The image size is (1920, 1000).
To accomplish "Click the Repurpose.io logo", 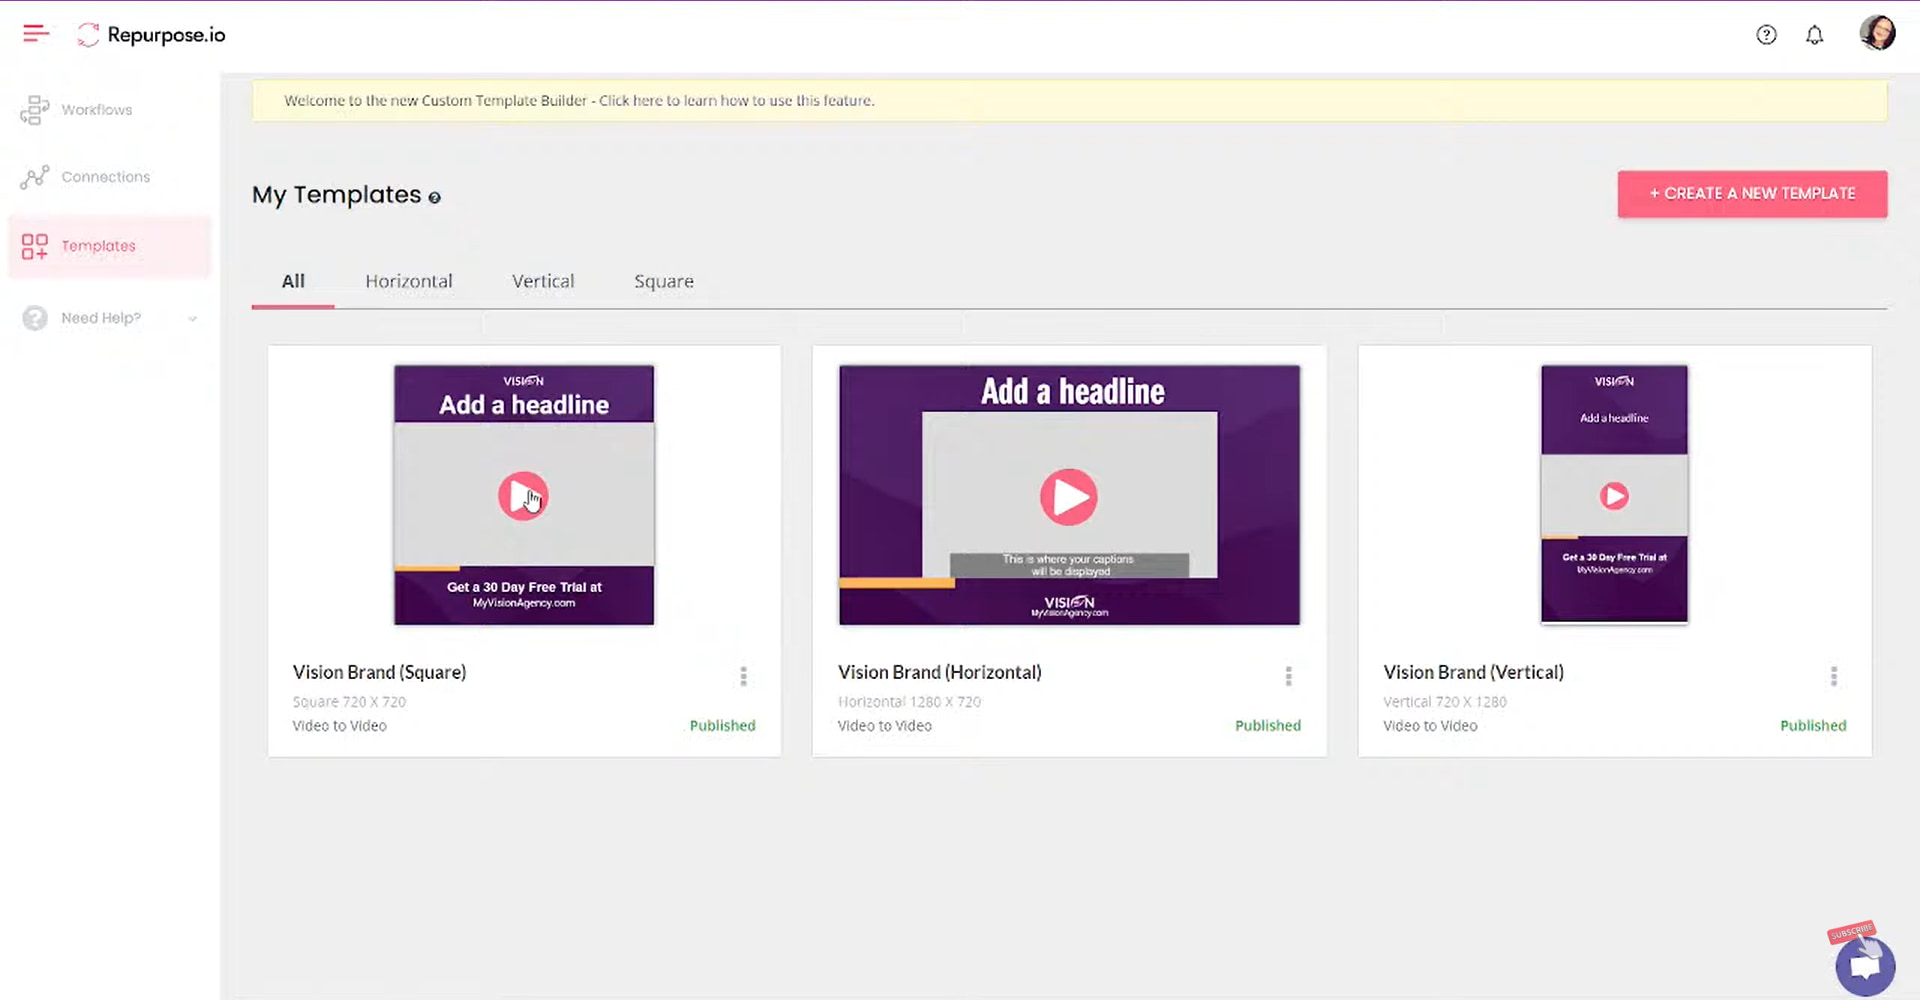I will [x=150, y=34].
